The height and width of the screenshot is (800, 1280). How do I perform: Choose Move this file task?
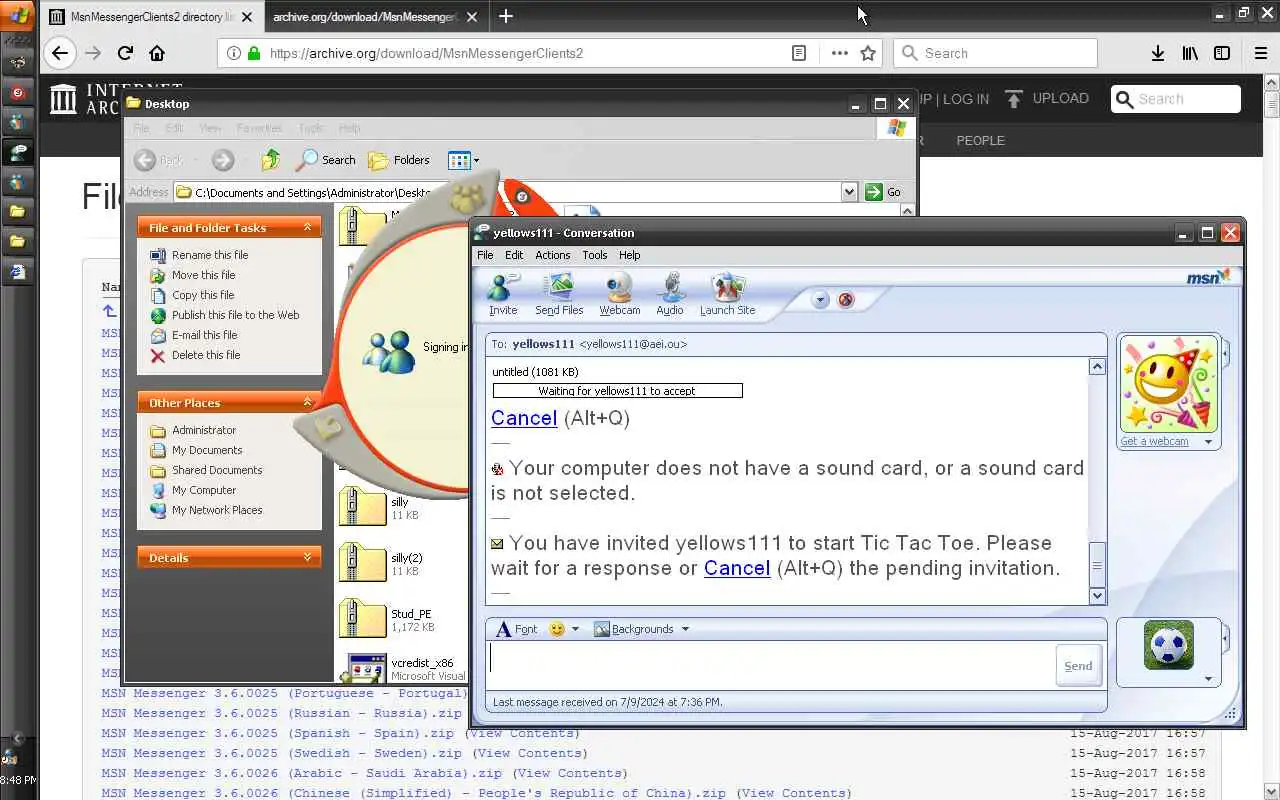[193, 275]
